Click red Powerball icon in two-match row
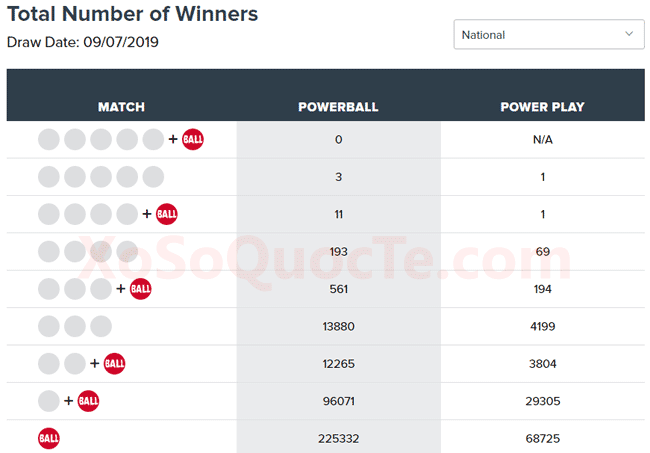This screenshot has width=650, height=453. click(115, 364)
